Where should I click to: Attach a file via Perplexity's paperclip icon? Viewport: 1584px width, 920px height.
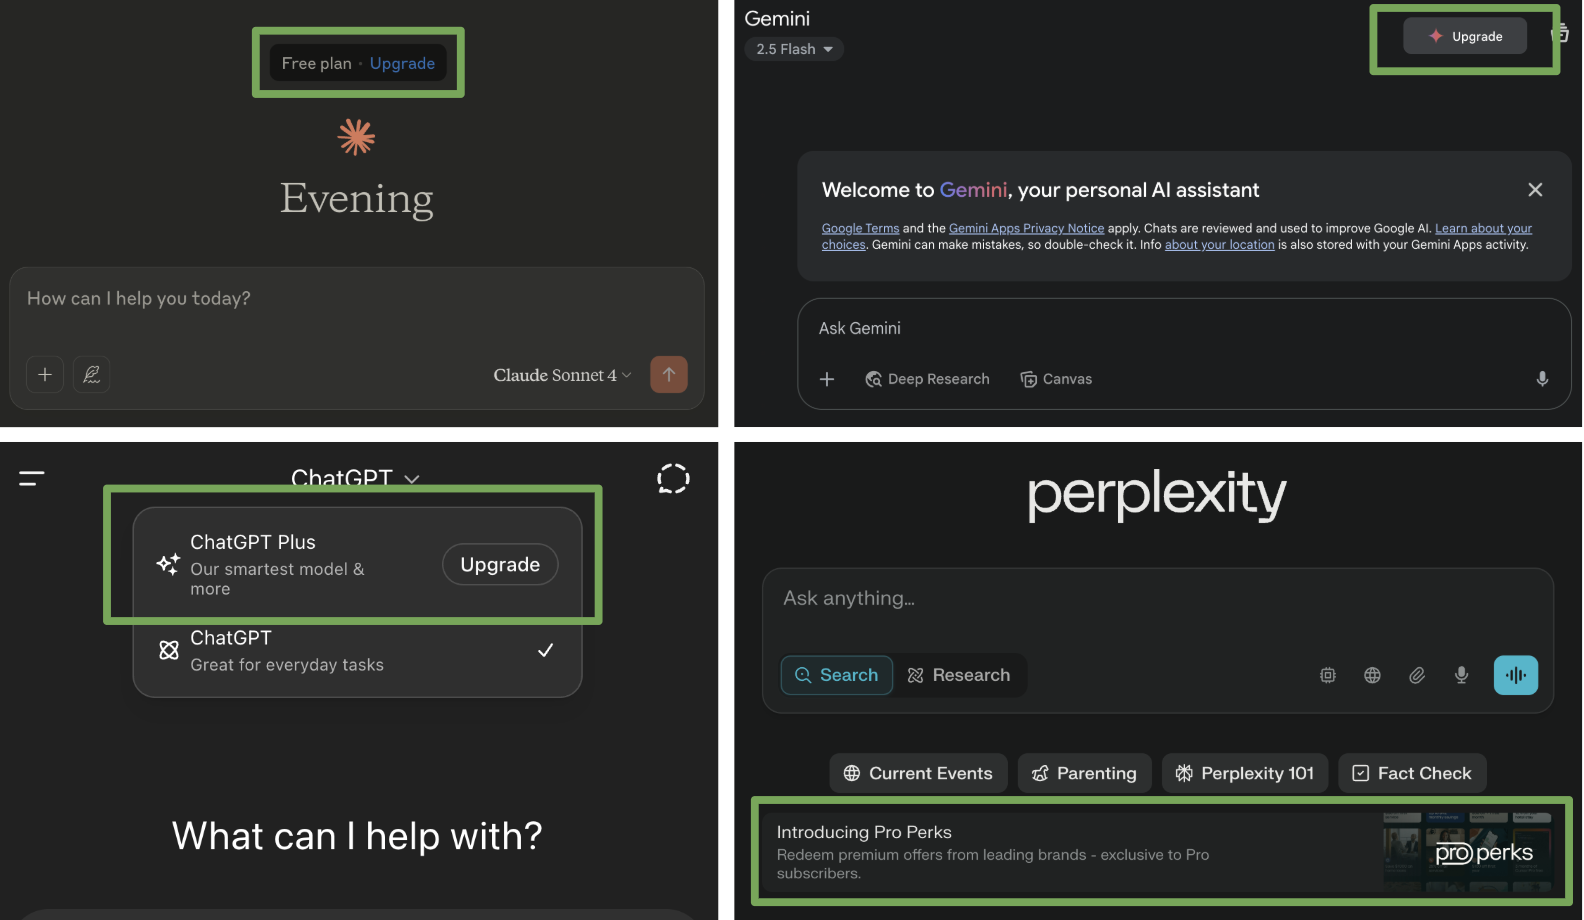tap(1417, 676)
